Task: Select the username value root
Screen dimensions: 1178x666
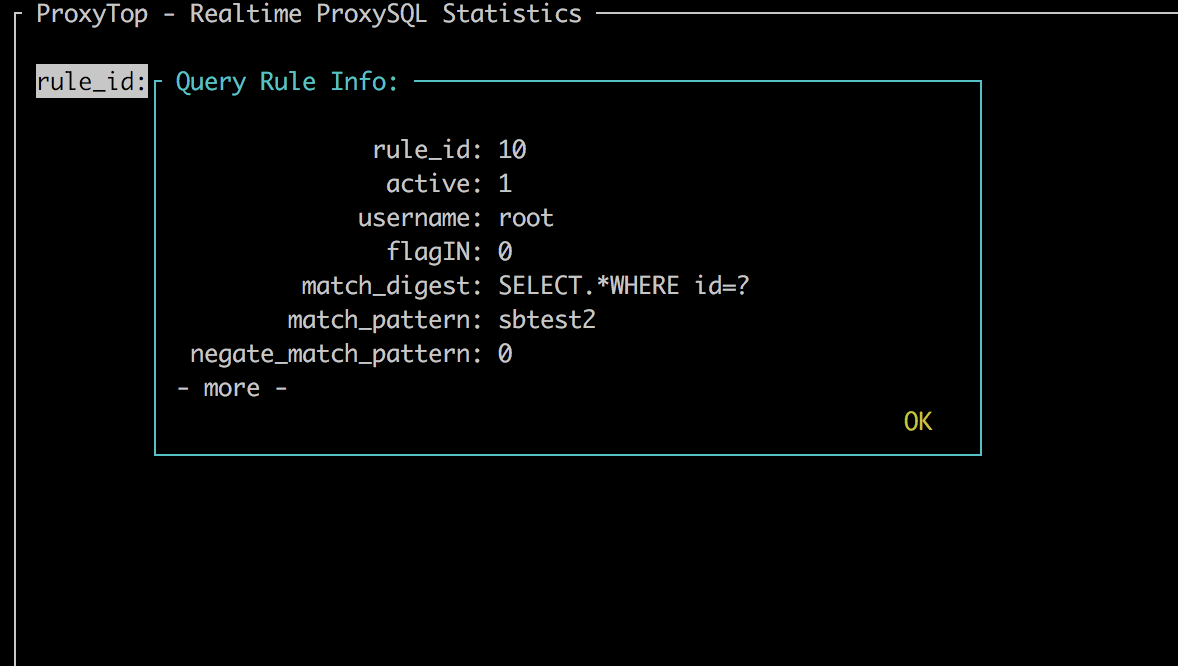Action: coord(526,218)
